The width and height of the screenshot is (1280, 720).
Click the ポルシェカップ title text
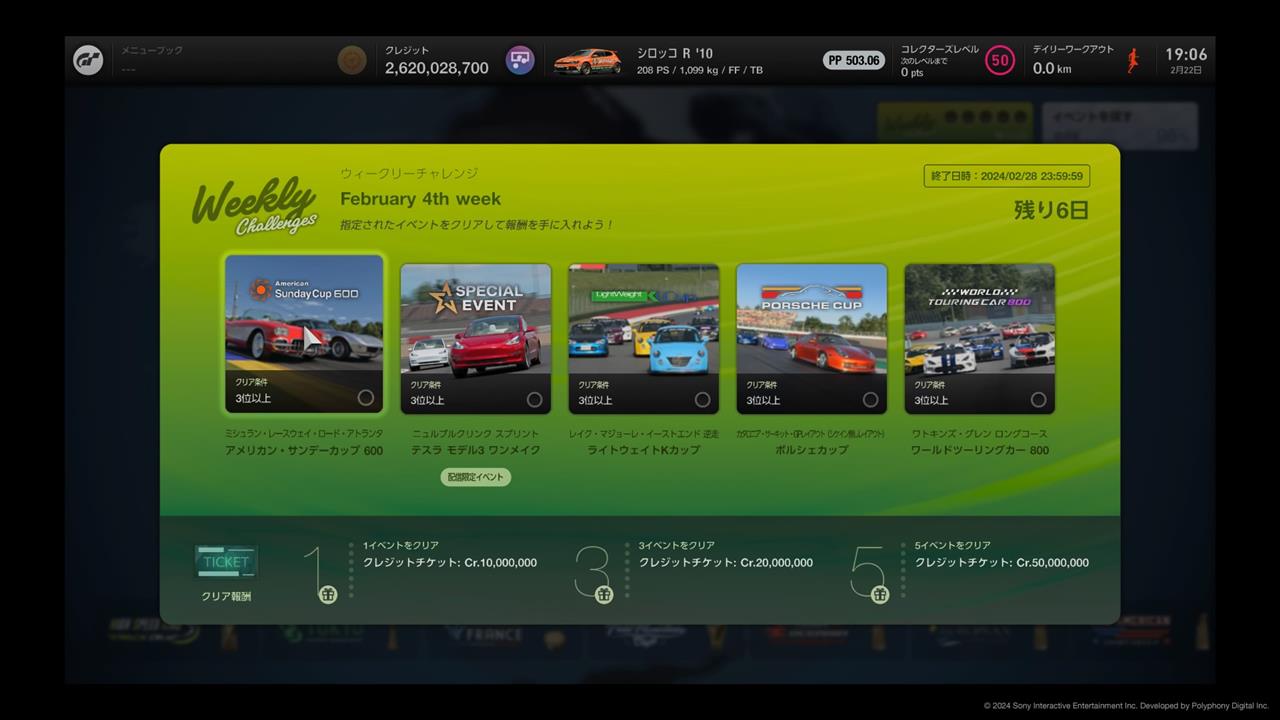(812, 451)
